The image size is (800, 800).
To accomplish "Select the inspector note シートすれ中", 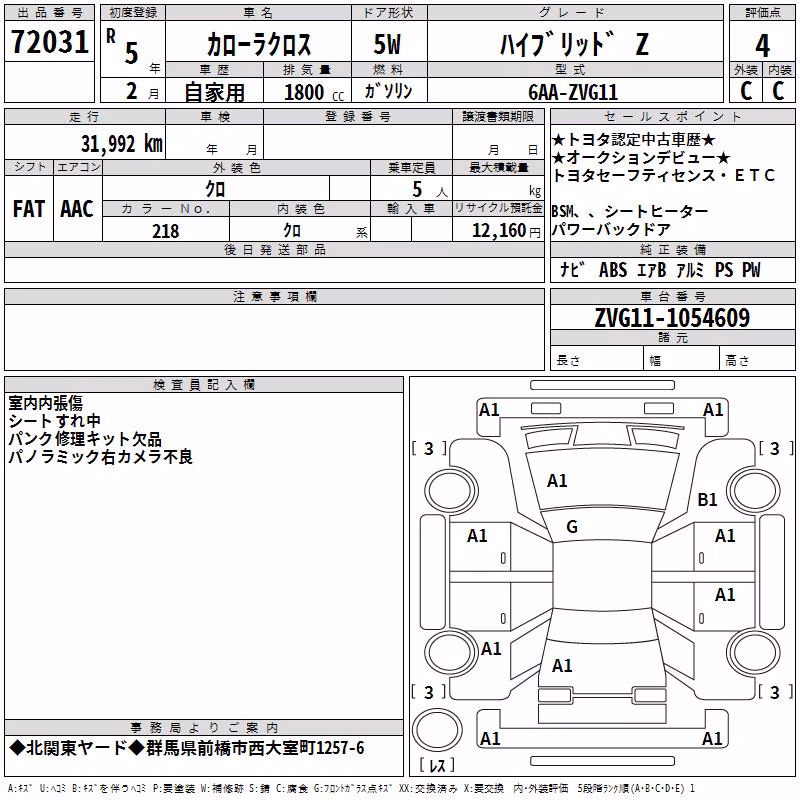I will pyautogui.click(x=55, y=421).
